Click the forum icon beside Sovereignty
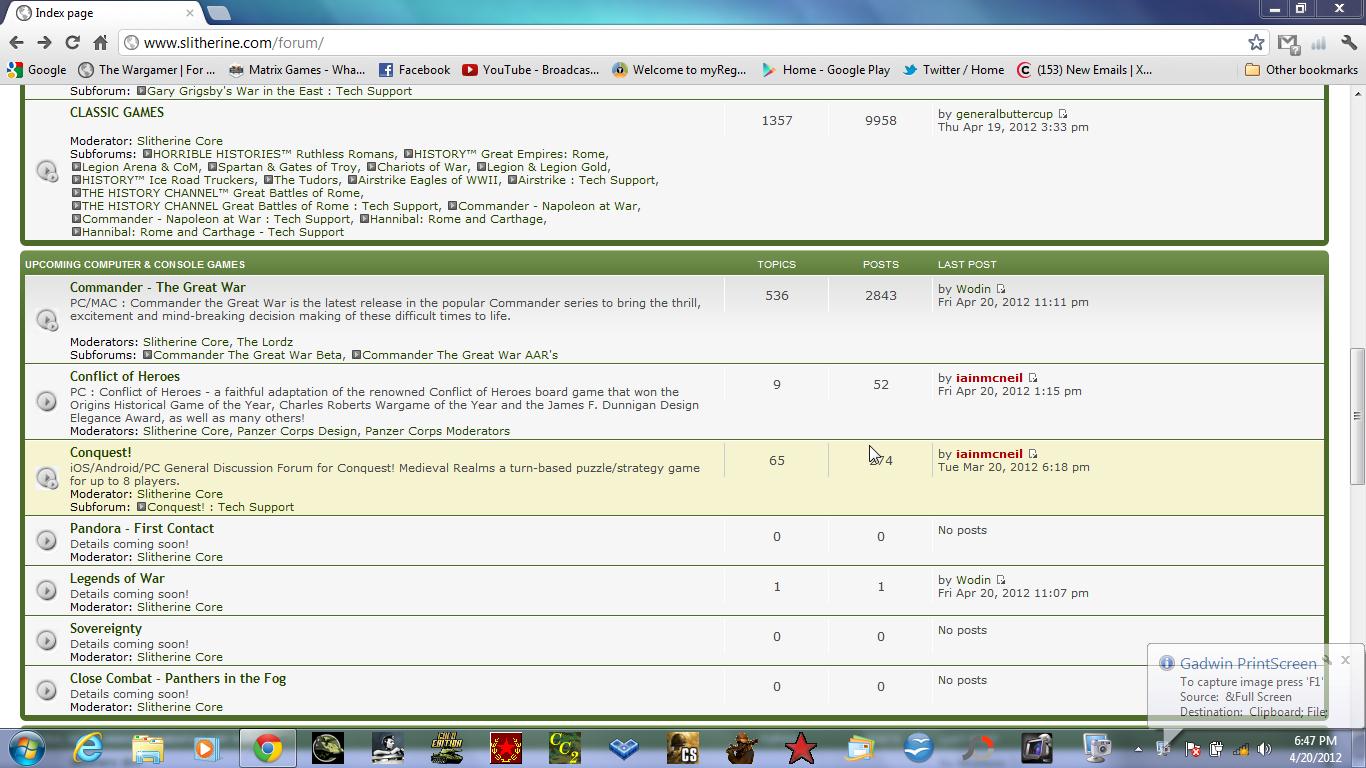The image size is (1366, 768). coord(47,640)
